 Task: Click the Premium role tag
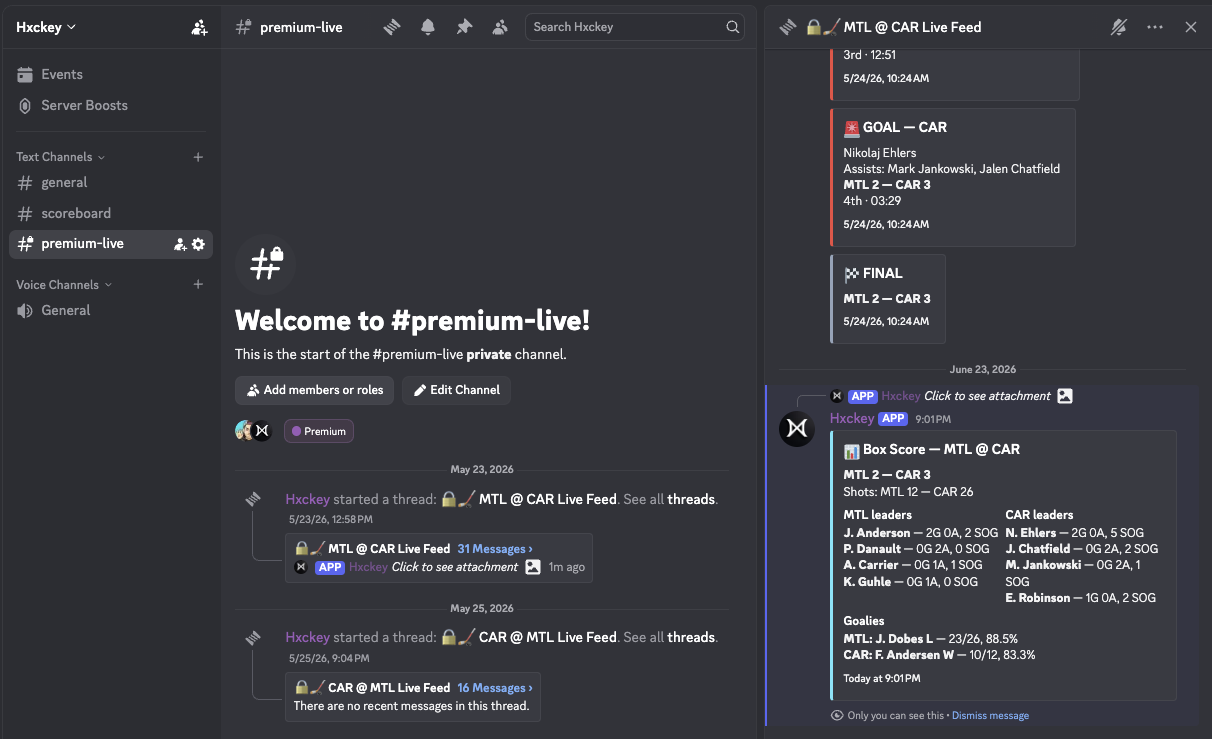point(319,431)
